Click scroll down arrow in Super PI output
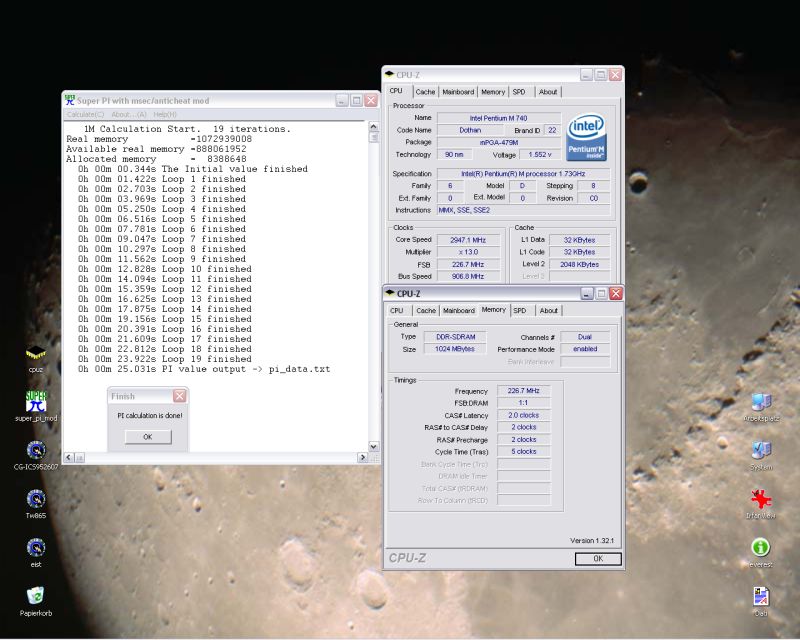This screenshot has height=640, width=800. click(373, 447)
